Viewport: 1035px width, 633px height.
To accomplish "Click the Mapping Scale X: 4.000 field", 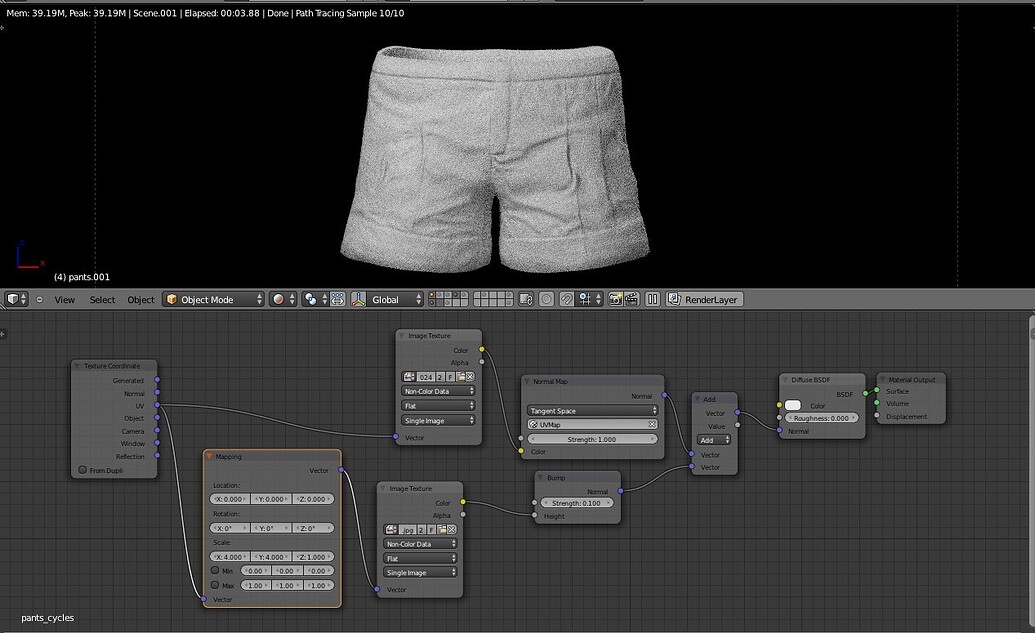I will (x=230, y=556).
